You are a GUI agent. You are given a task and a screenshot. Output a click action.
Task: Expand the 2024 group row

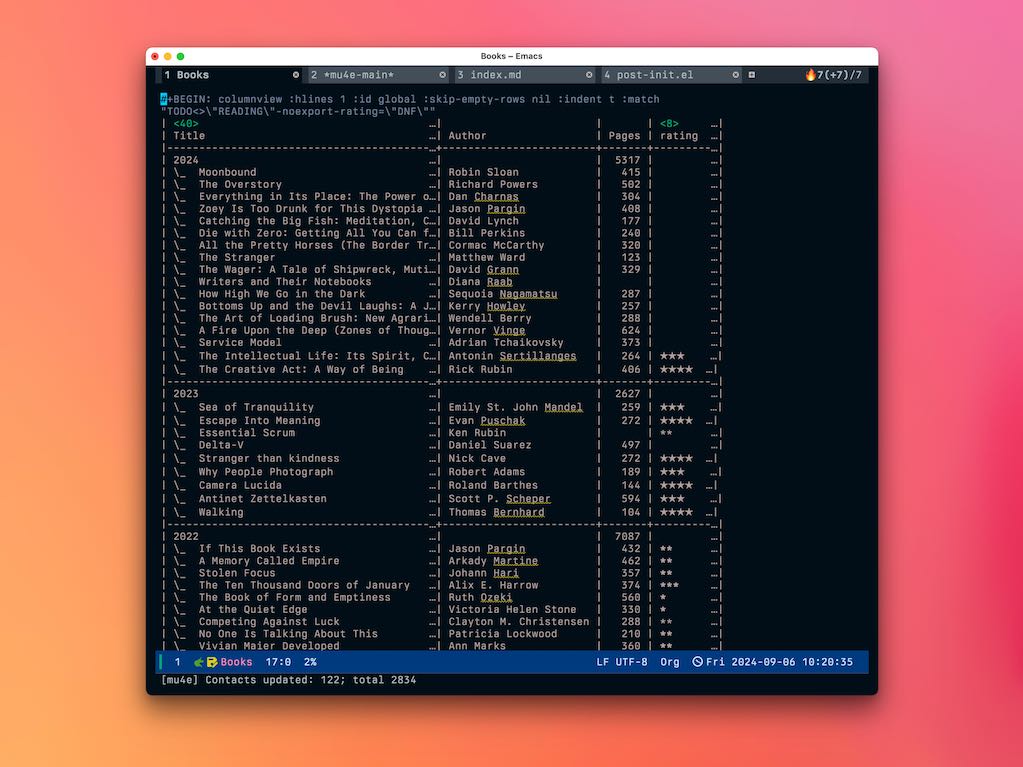pos(186,160)
